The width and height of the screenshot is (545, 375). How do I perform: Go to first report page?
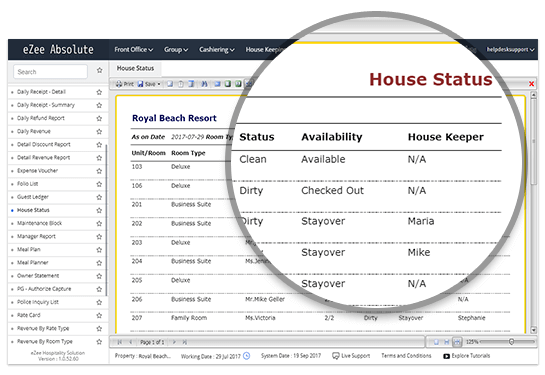tap(120, 342)
